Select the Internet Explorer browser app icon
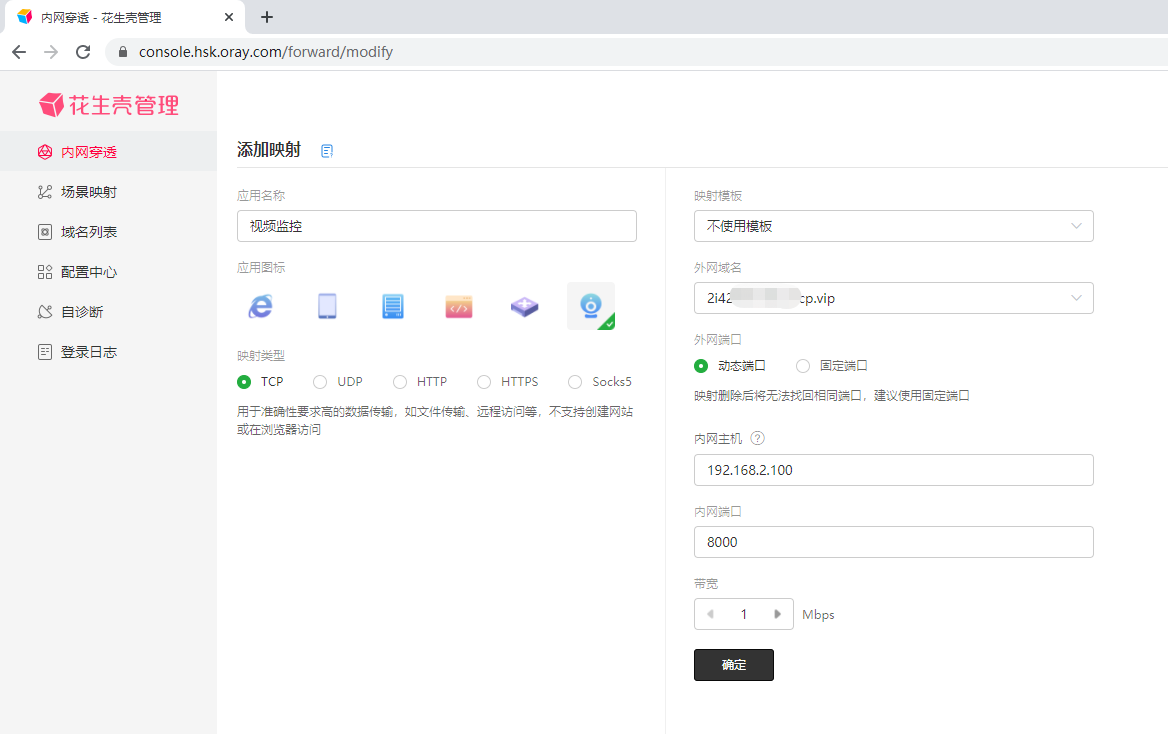Screen dimensions: 1168x734 261,306
